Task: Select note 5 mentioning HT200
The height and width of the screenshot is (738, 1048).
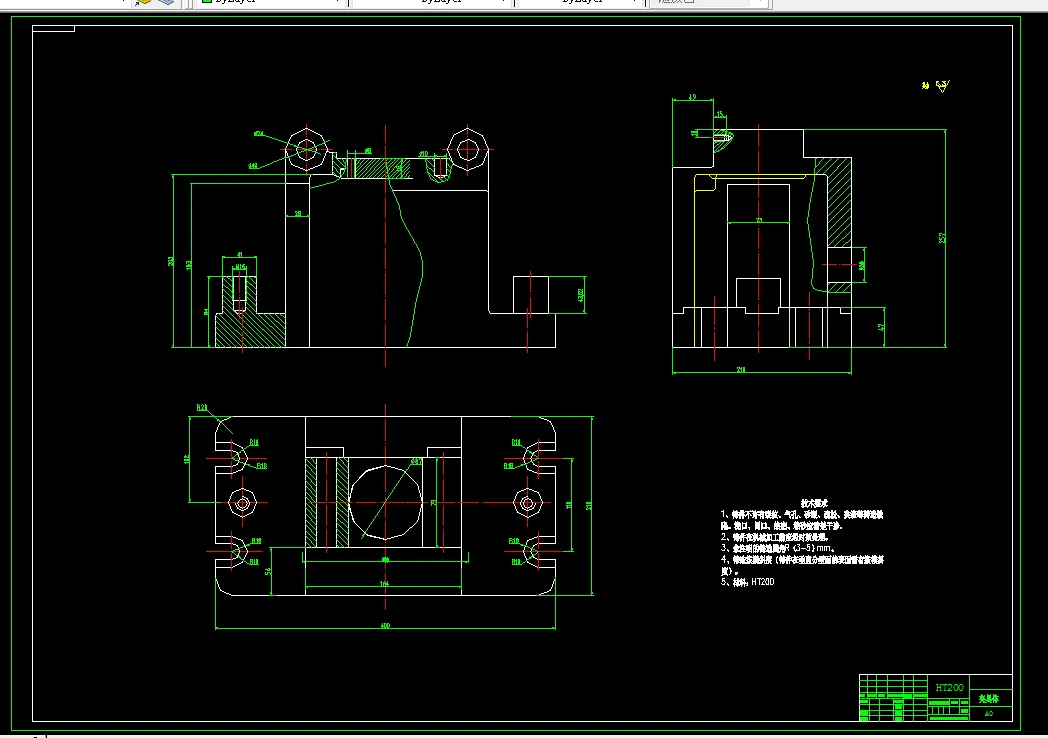Action: [747, 582]
